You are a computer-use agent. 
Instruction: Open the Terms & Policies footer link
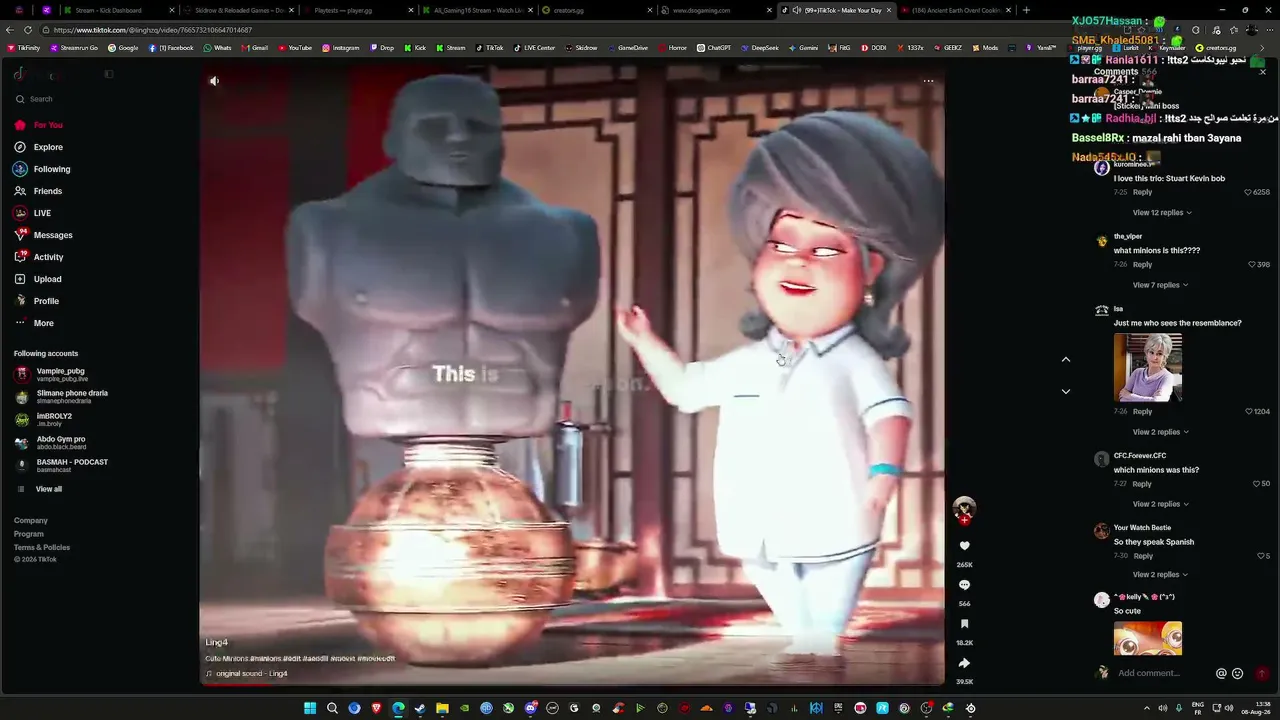[42, 547]
